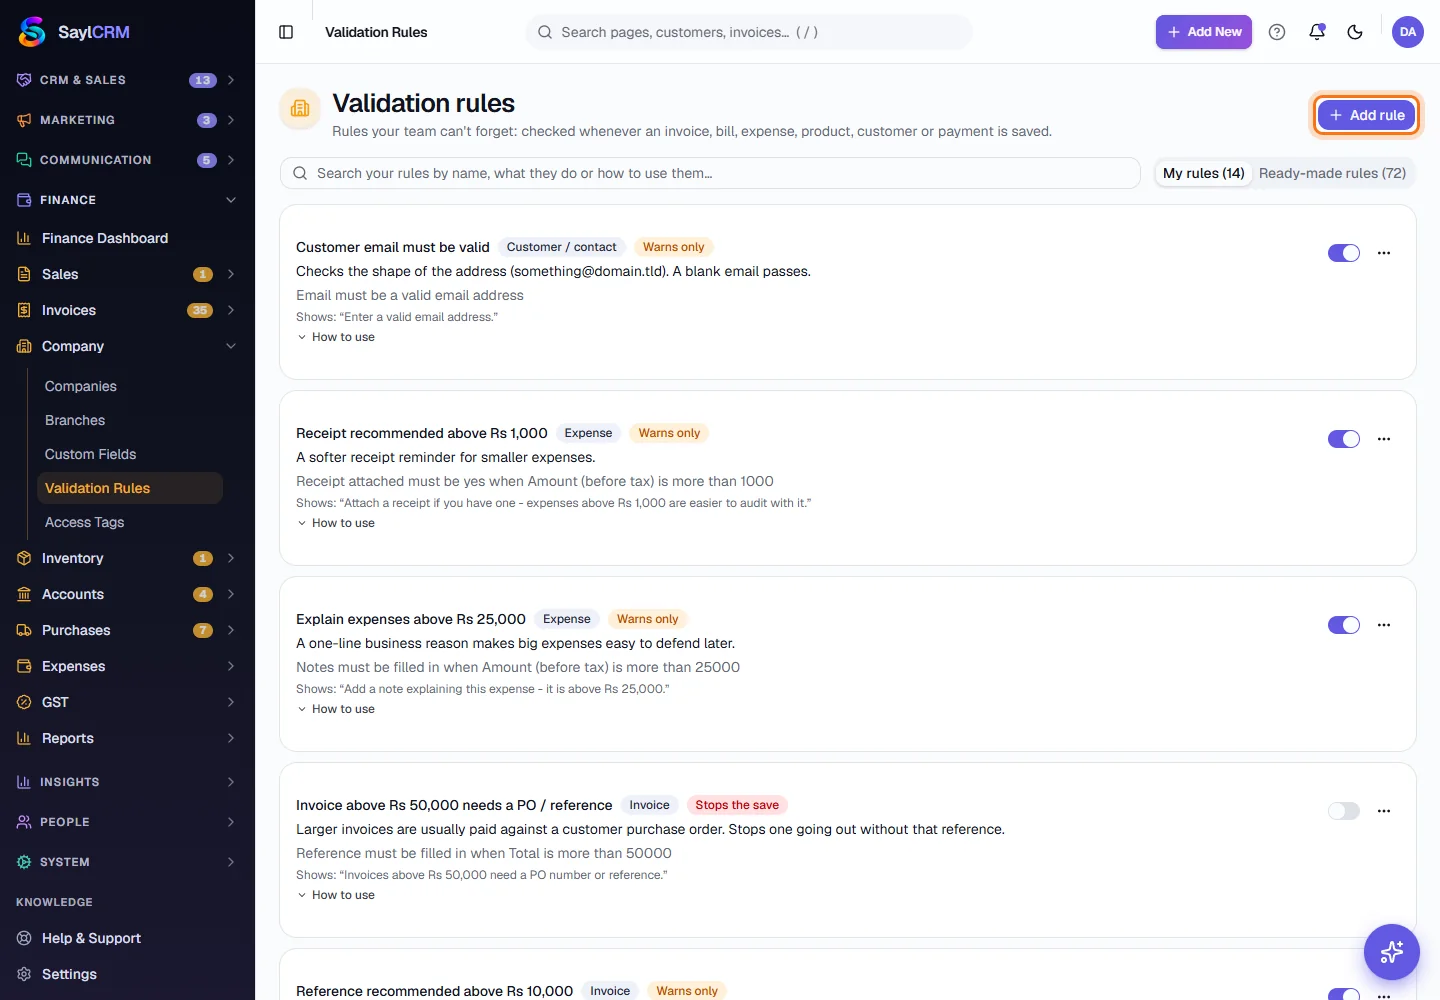Expand How to use under Invoice above Rs 50,000
The image size is (1440, 1000).
pos(336,895)
